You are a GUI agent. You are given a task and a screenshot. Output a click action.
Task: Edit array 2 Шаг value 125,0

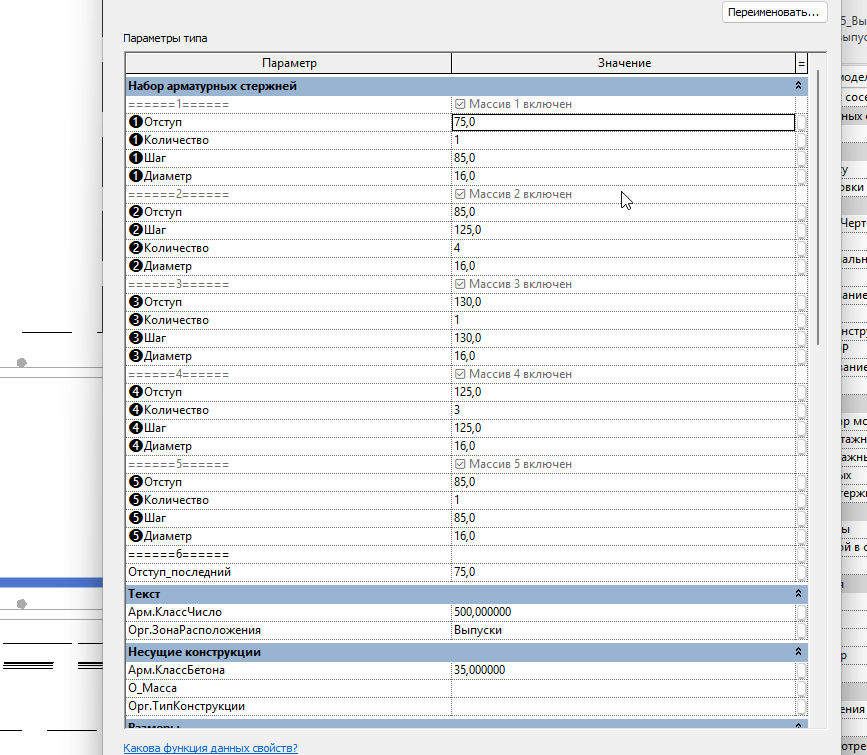point(623,230)
